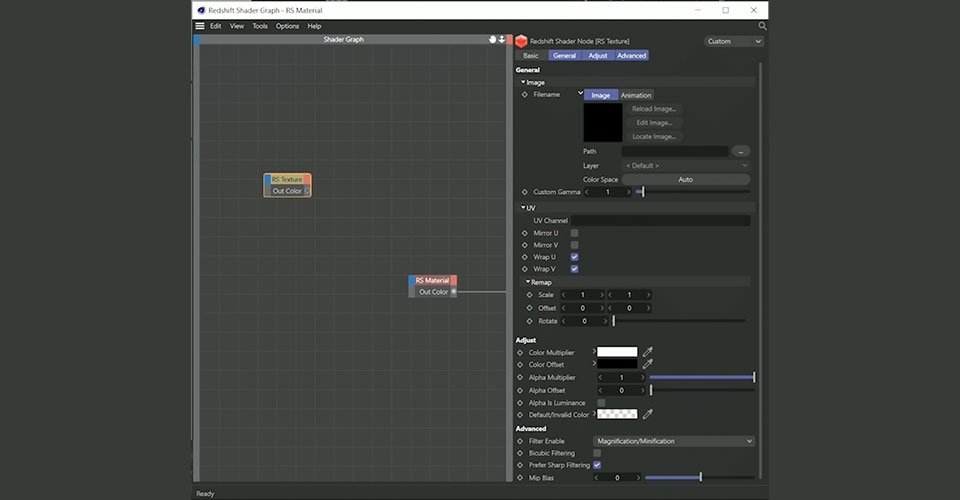
Task: Click the black Color Offset swatch
Action: [x=617, y=364]
